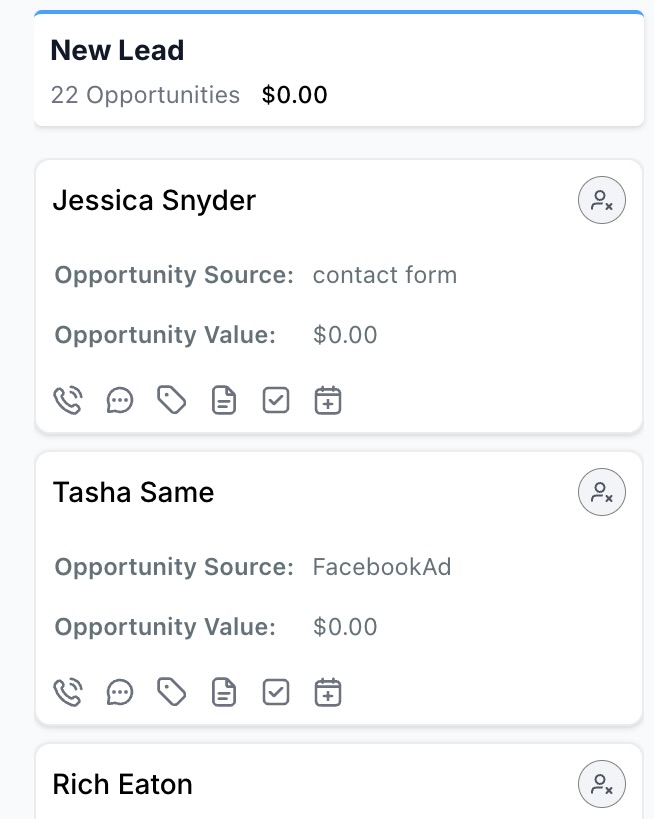Open message icon on Tasha Same card
654x819 pixels.
tap(120, 691)
